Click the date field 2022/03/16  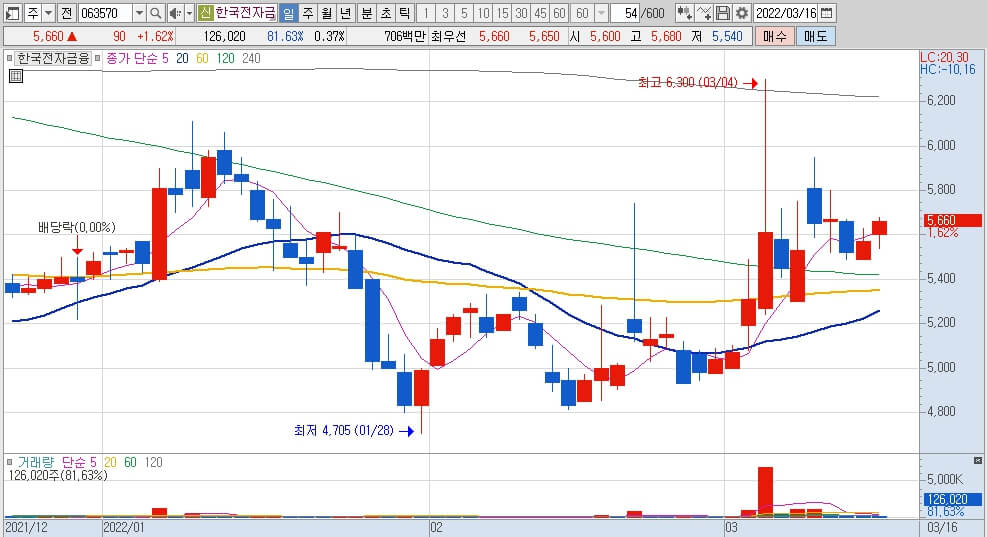tap(786, 13)
